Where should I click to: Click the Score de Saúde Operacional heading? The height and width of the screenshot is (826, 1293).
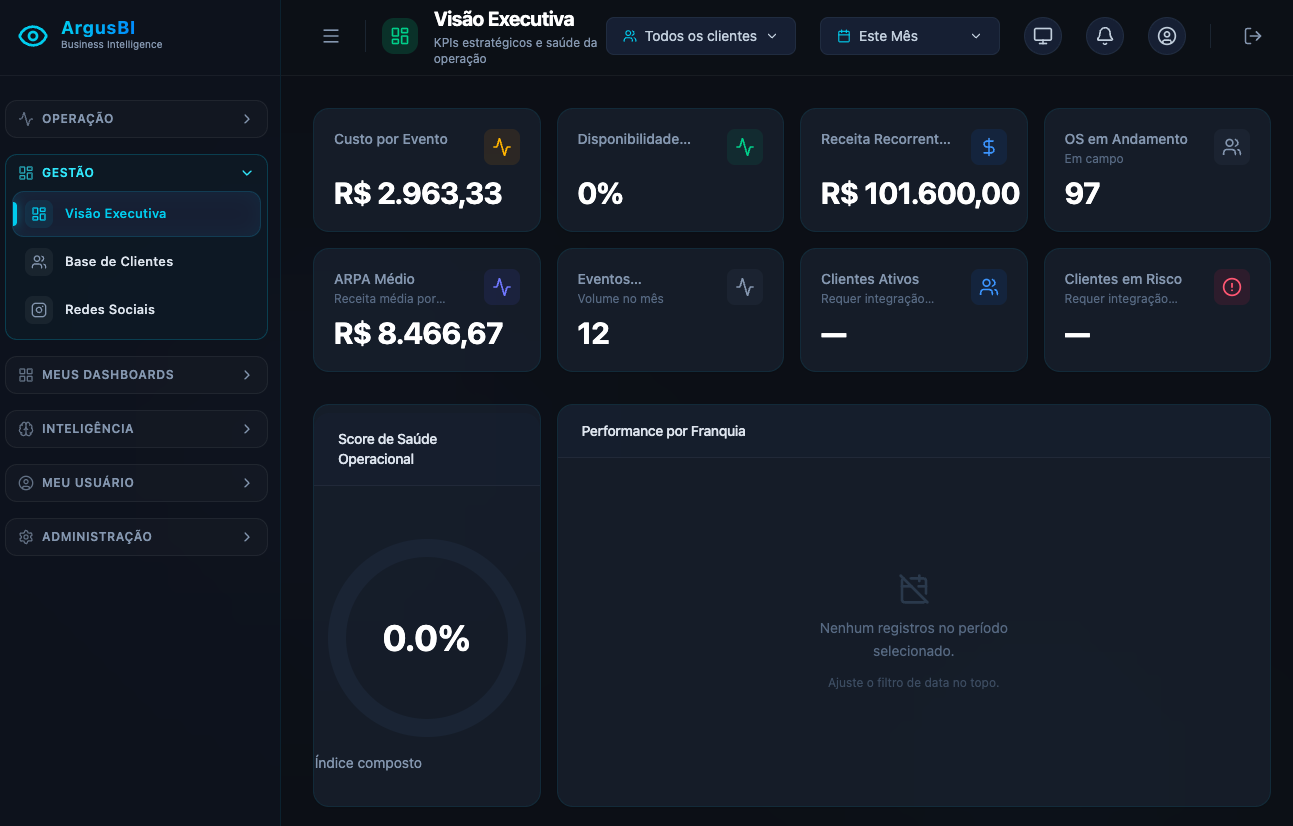(388, 449)
